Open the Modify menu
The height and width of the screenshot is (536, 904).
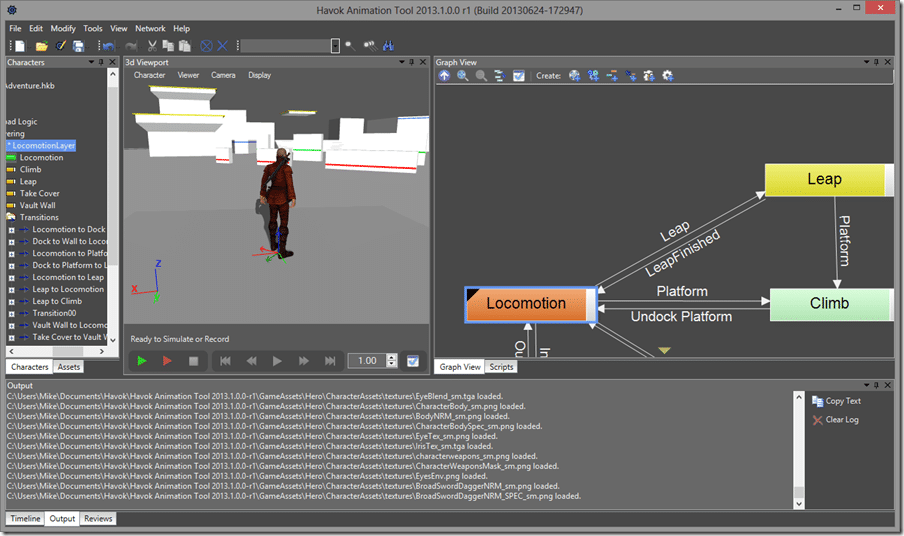(63, 28)
